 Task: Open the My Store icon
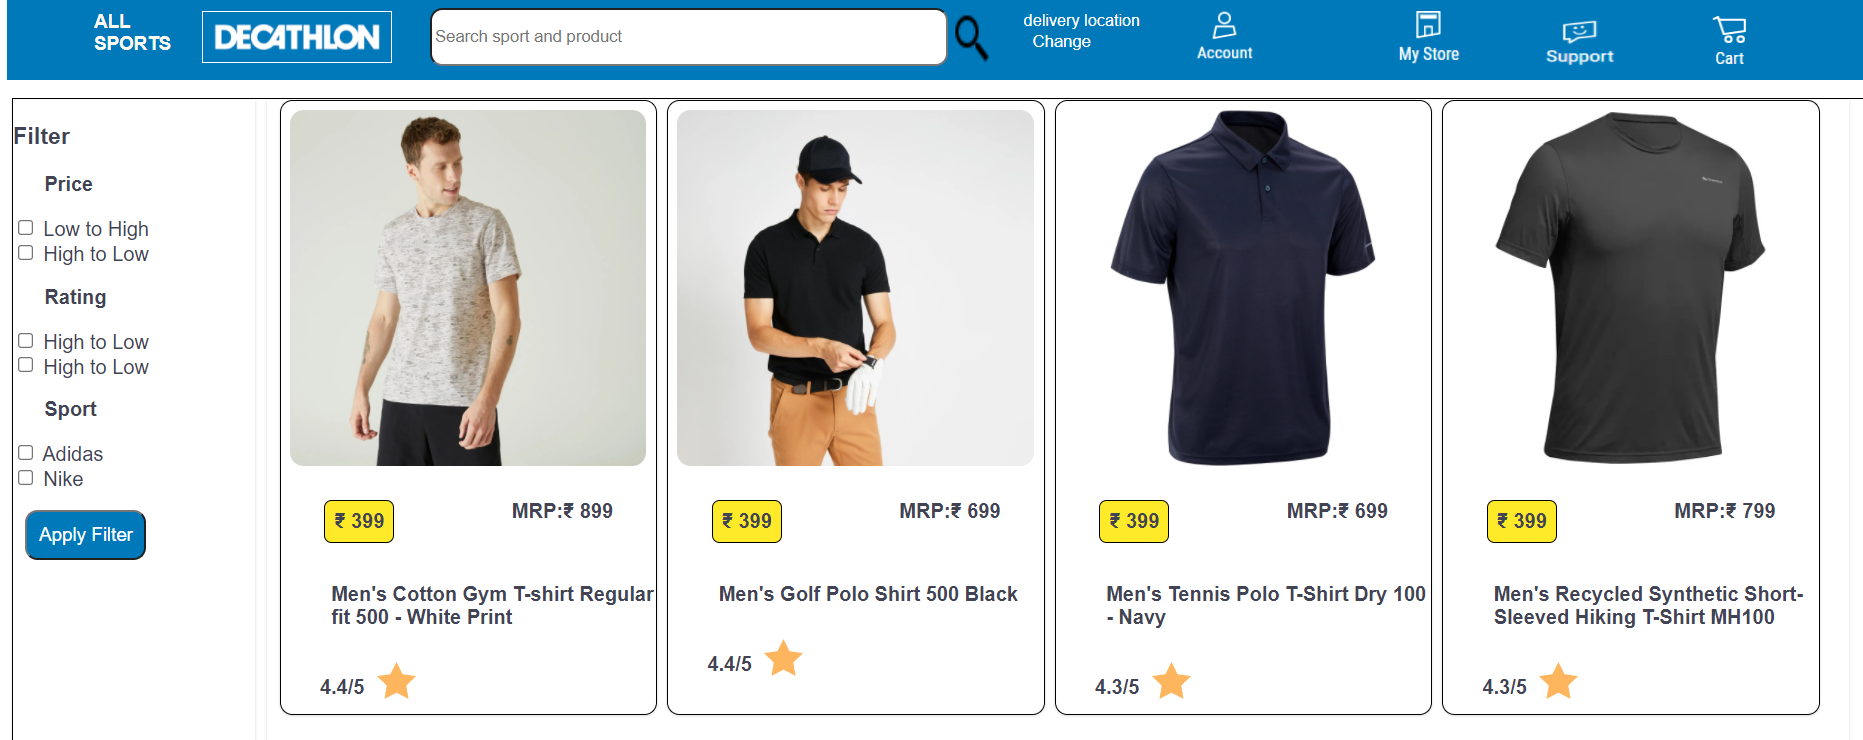1428,25
